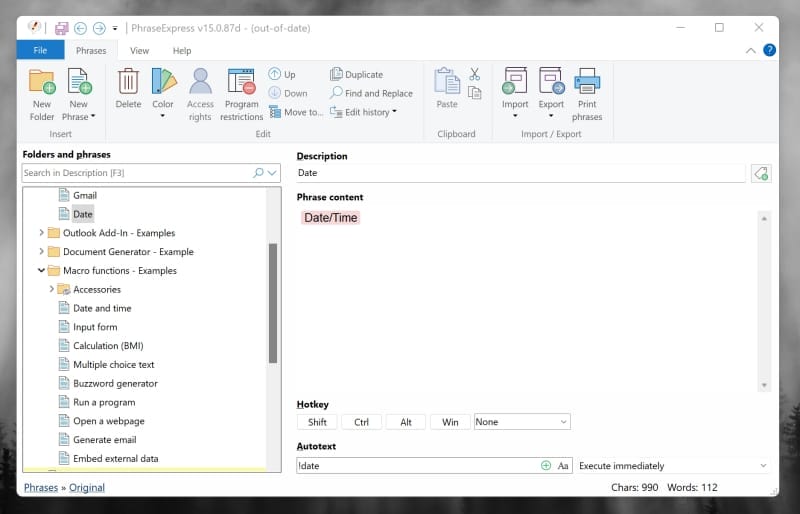
Task: Click the Cut scissors icon
Action: [x=474, y=74]
